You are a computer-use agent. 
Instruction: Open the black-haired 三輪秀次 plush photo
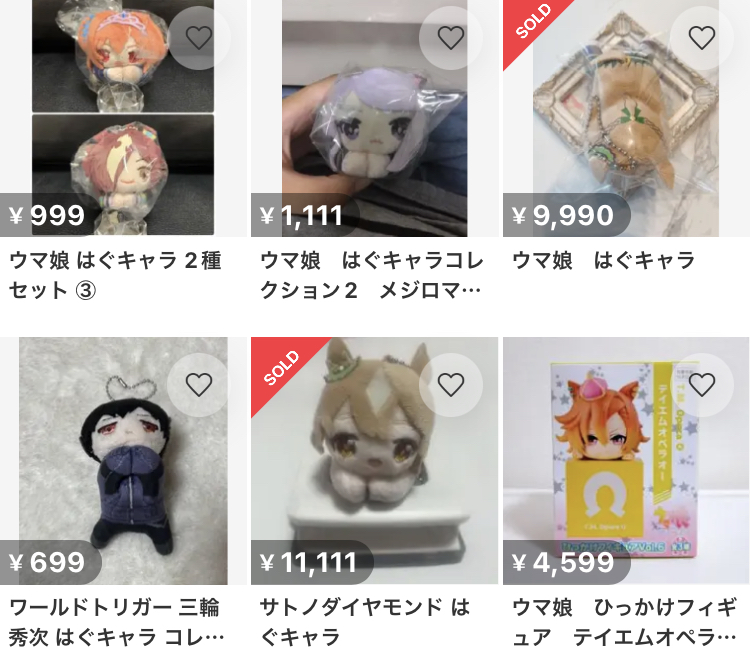coord(123,461)
